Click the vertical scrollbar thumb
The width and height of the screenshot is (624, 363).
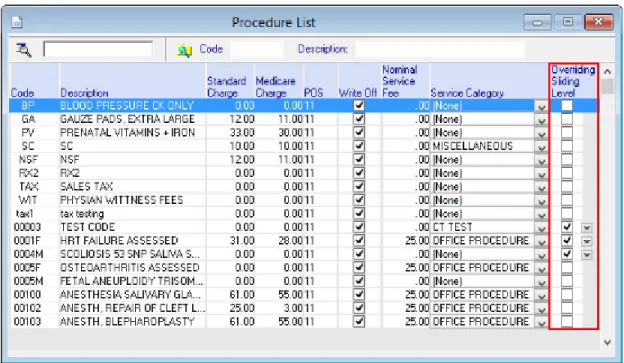[607, 86]
